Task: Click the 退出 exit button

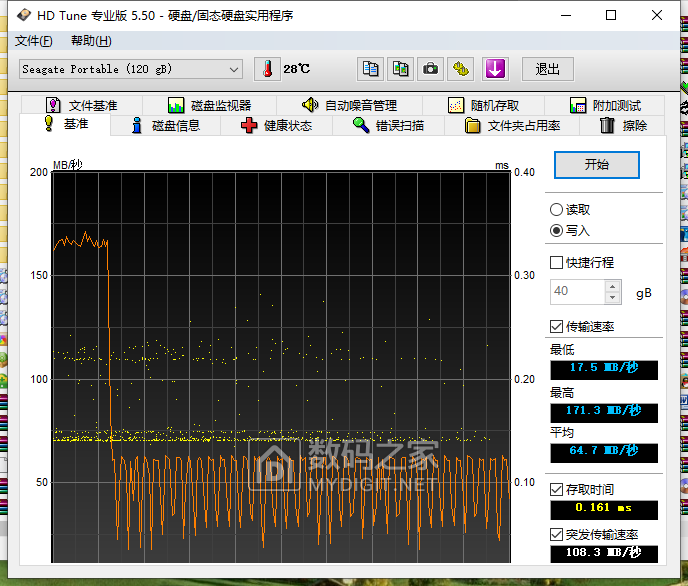Action: (548, 69)
